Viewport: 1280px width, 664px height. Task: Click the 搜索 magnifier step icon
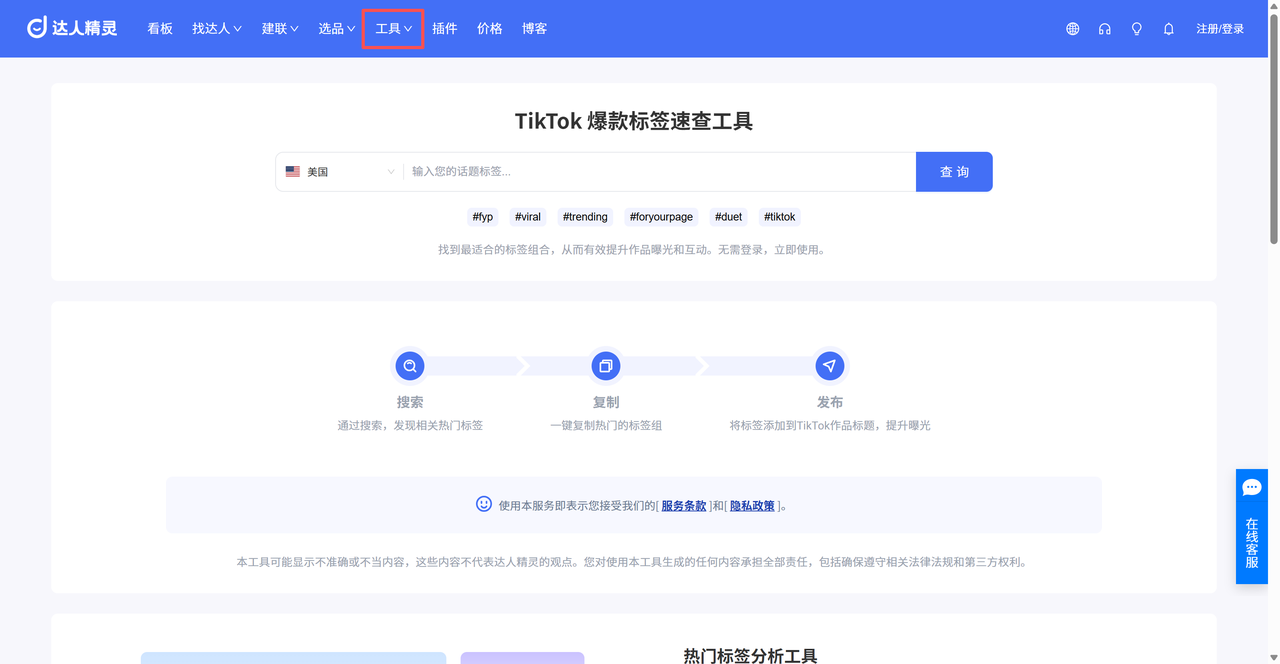coord(409,366)
